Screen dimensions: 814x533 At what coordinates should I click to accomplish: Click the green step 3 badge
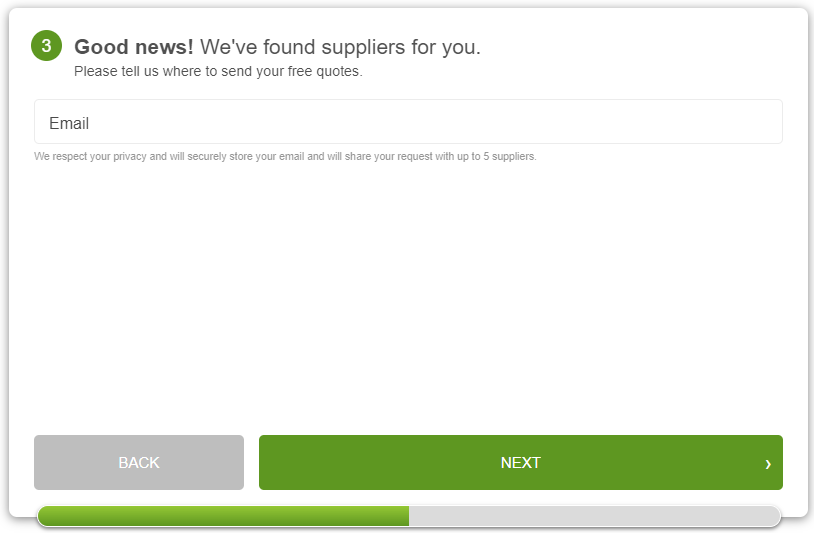[46, 46]
